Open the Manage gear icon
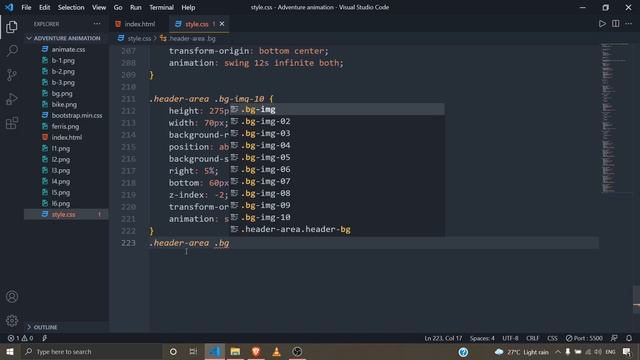 click(12, 321)
